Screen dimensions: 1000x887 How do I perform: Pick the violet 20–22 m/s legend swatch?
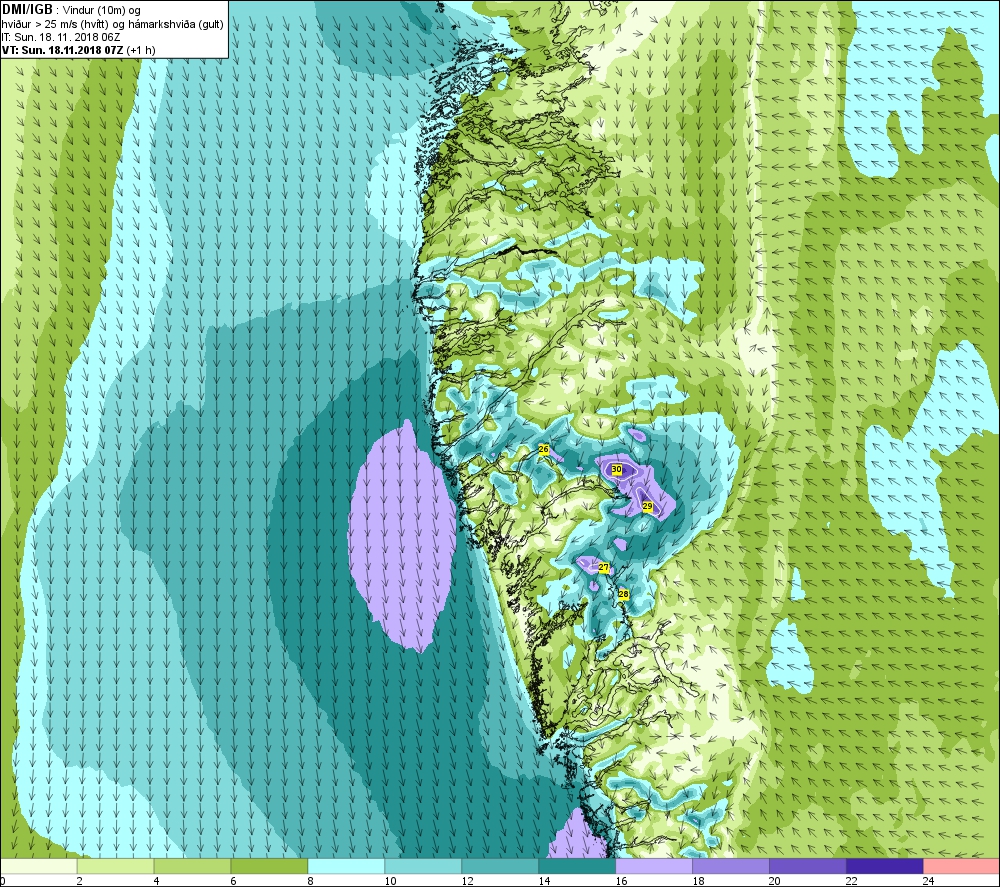coord(807,866)
